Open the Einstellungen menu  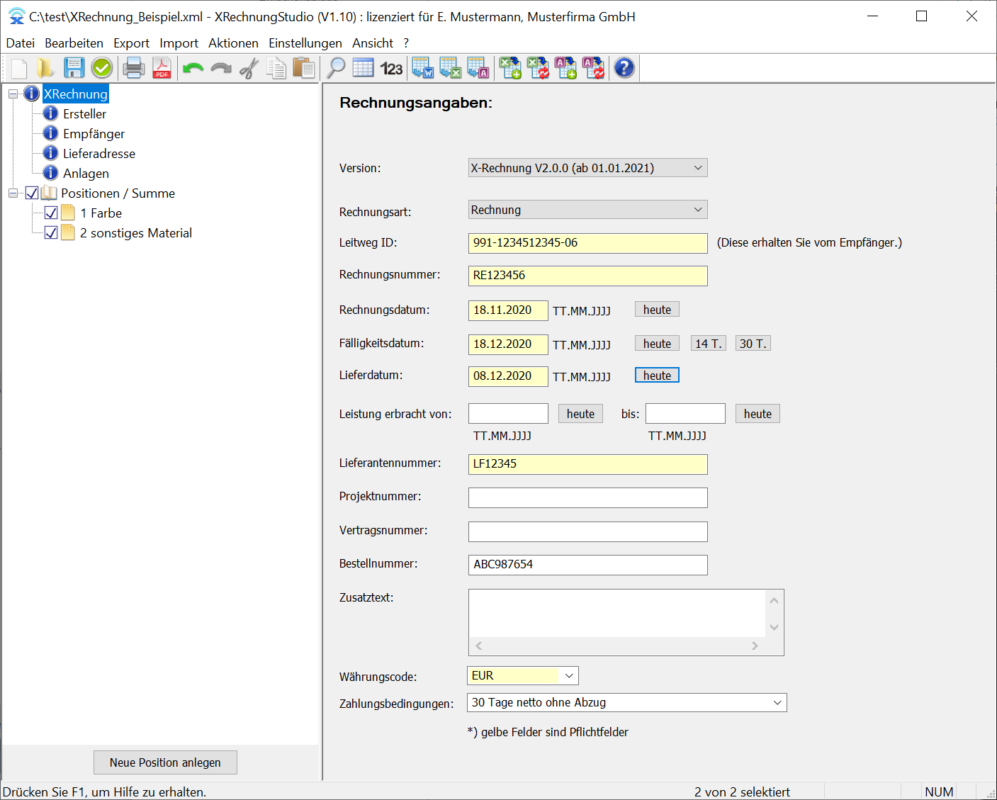point(305,43)
